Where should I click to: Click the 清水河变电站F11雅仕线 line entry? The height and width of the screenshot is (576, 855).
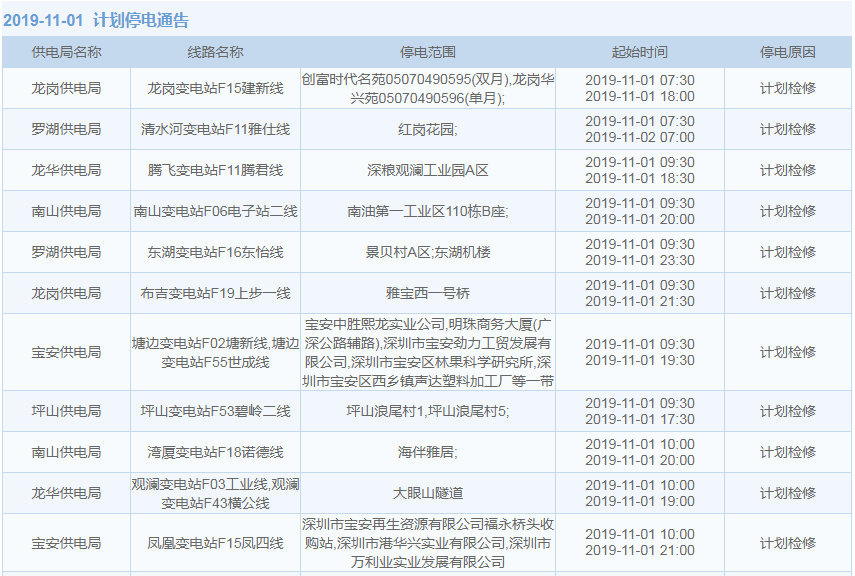(x=215, y=129)
